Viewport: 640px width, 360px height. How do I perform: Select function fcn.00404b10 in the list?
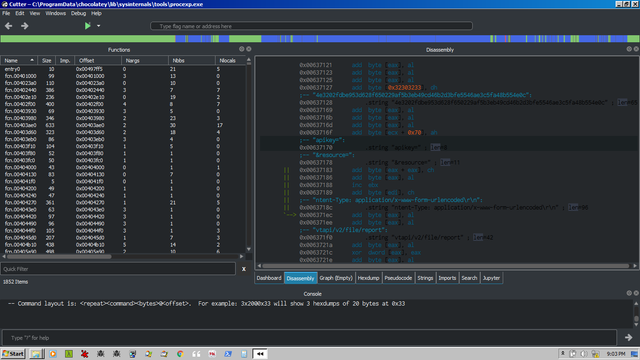pyautogui.click(x=122, y=244)
